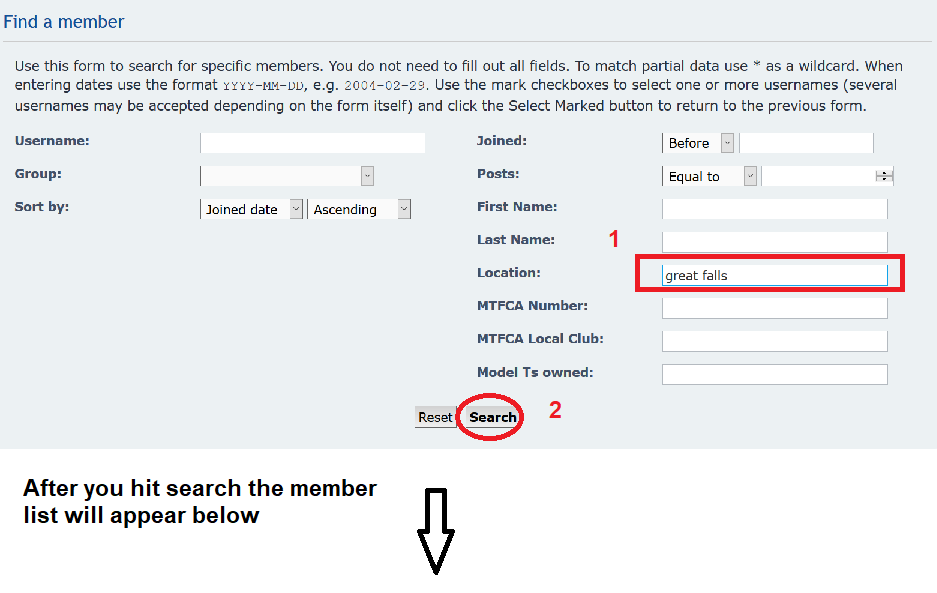Click the Location field containing great falls
Viewport: 937px width, 593px height.
pos(774,275)
